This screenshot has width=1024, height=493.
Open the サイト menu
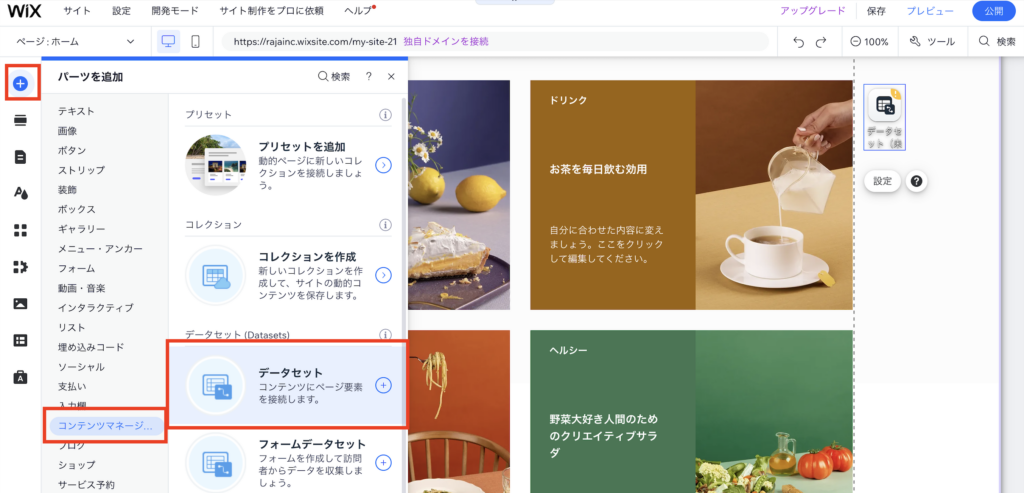[78, 11]
